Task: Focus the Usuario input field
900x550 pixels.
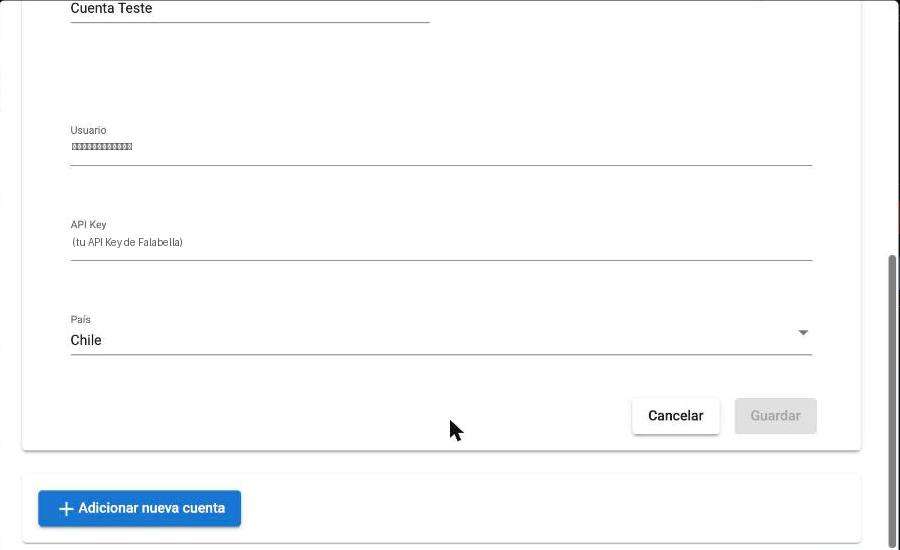Action: click(x=441, y=147)
